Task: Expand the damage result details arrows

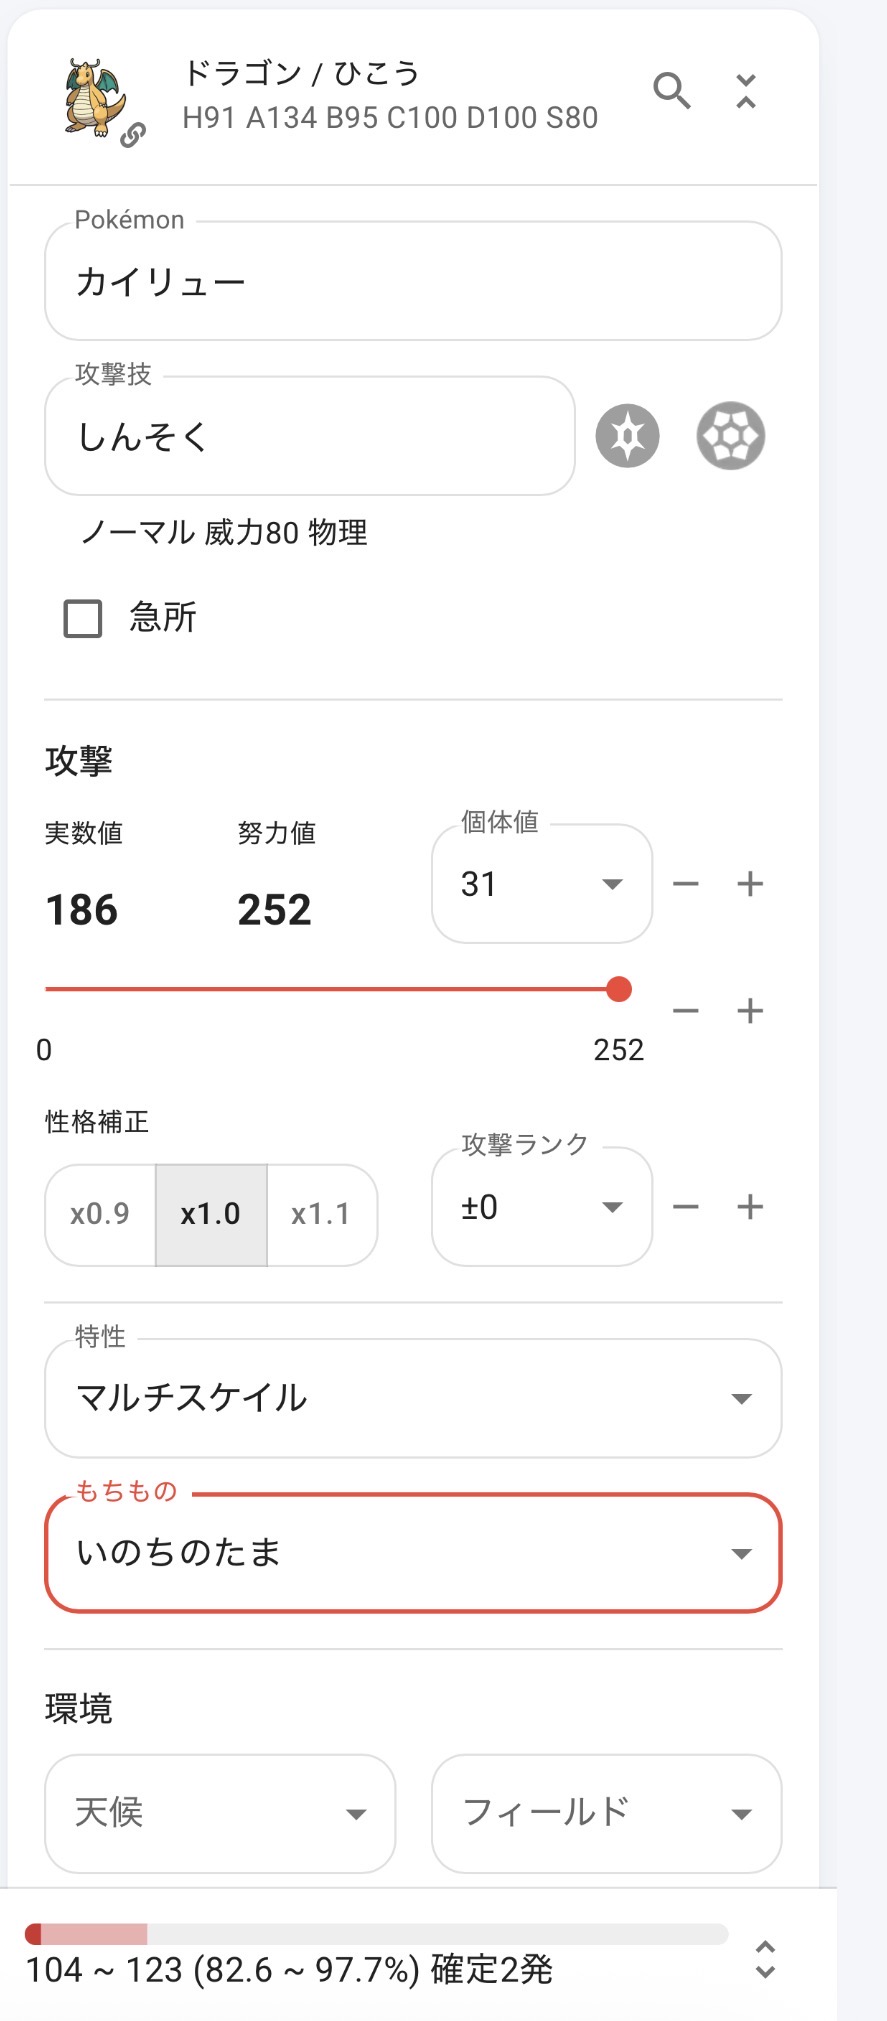Action: coord(765,1960)
